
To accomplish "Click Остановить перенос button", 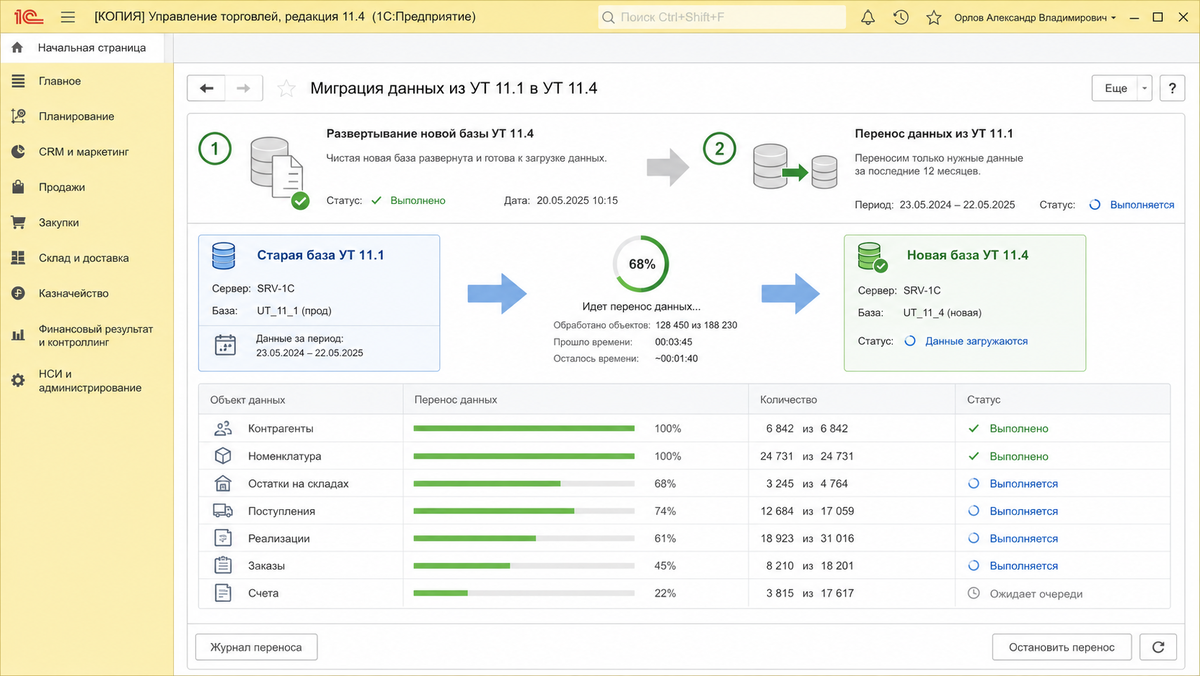I will click(x=1061, y=647).
